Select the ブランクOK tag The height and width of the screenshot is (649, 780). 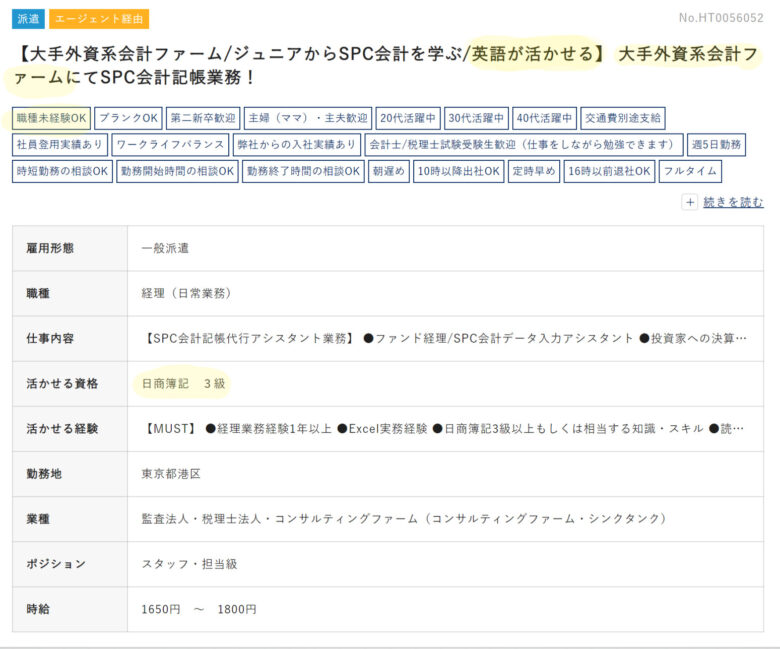click(x=128, y=118)
